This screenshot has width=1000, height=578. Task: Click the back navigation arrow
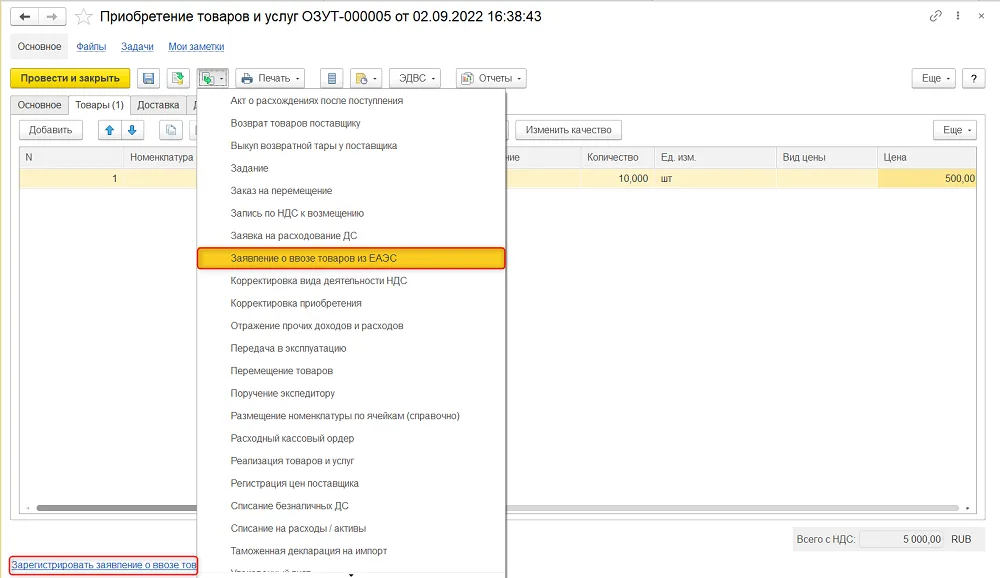click(25, 17)
